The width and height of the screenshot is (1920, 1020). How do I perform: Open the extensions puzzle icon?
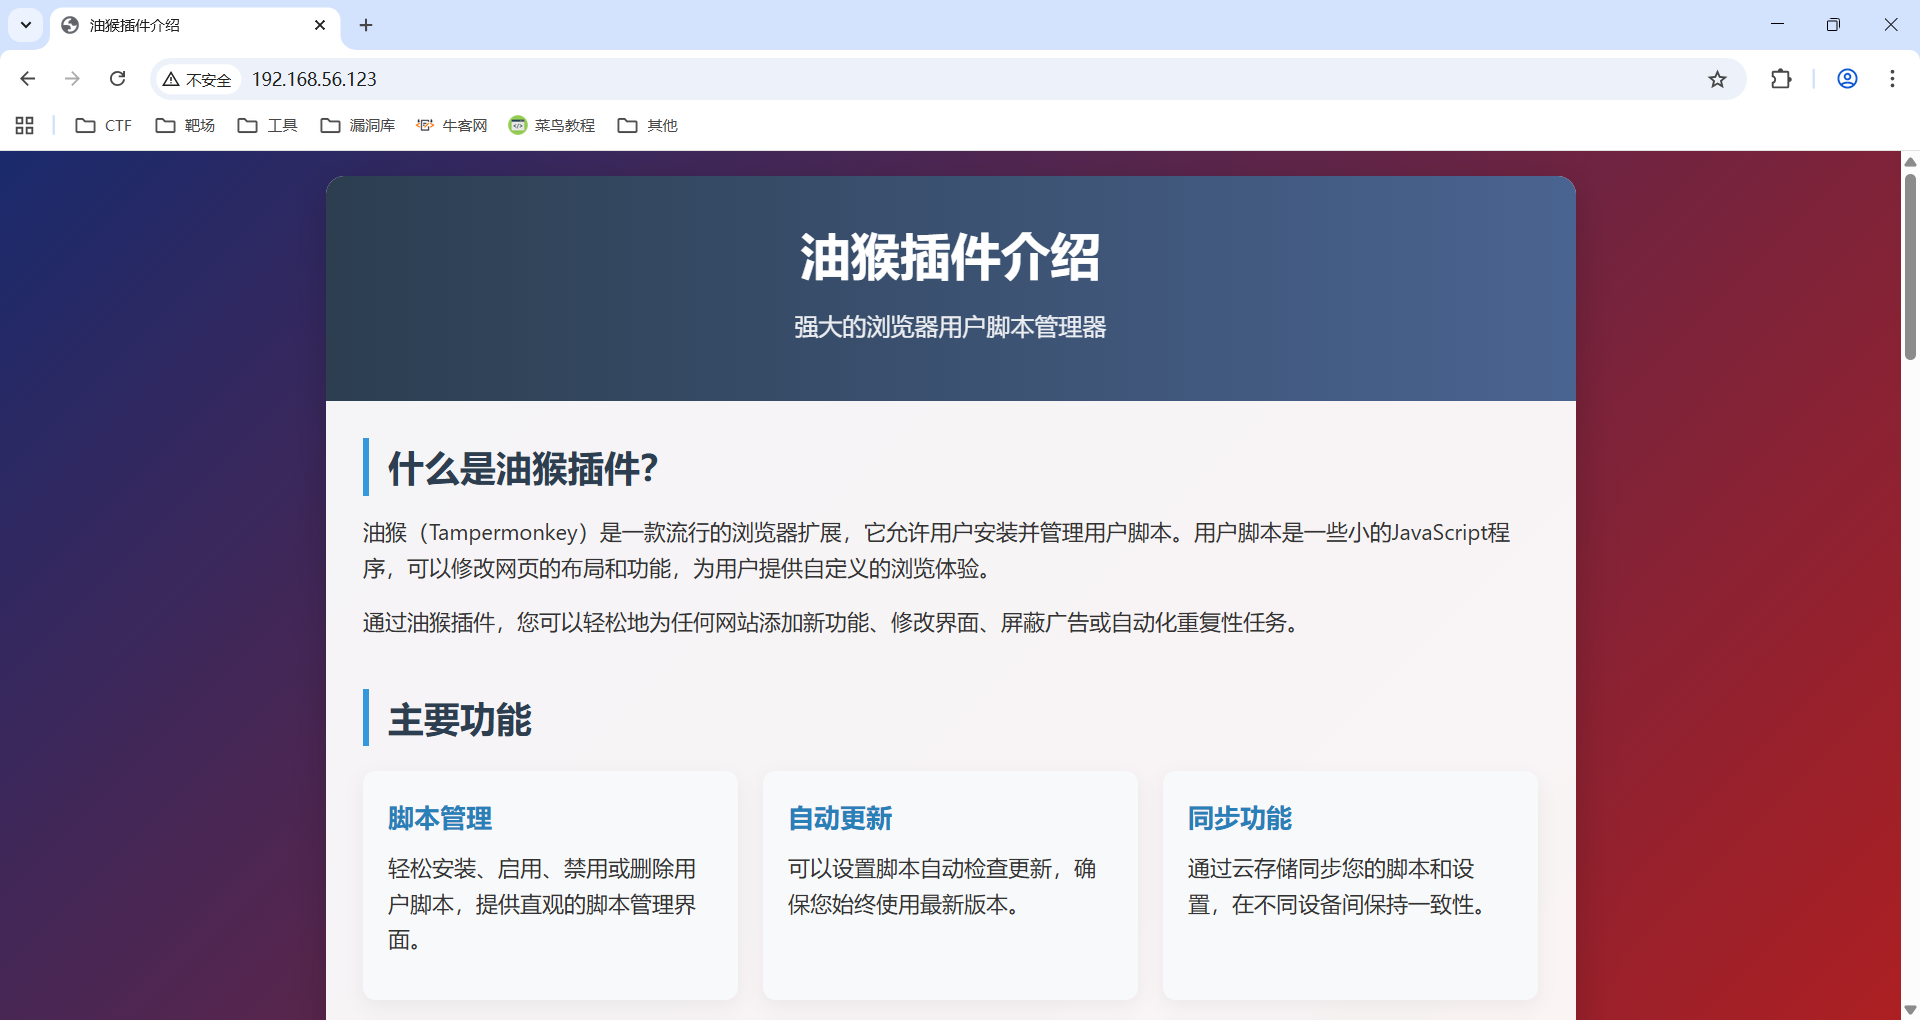click(x=1781, y=79)
